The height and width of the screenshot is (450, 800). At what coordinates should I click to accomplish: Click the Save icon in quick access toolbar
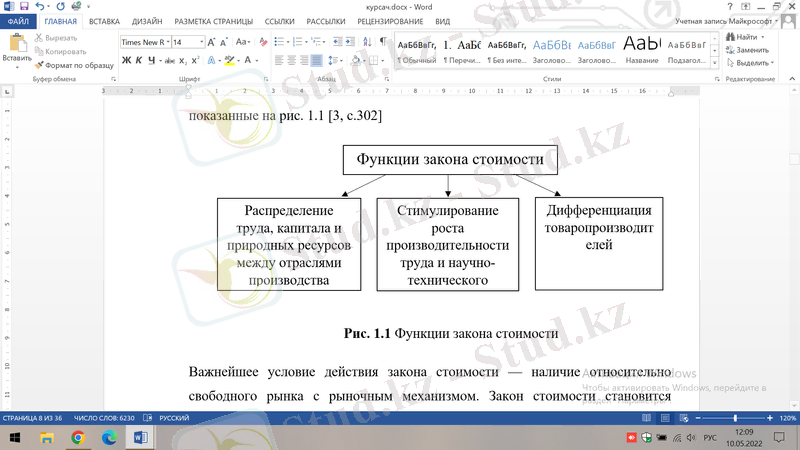point(24,6)
